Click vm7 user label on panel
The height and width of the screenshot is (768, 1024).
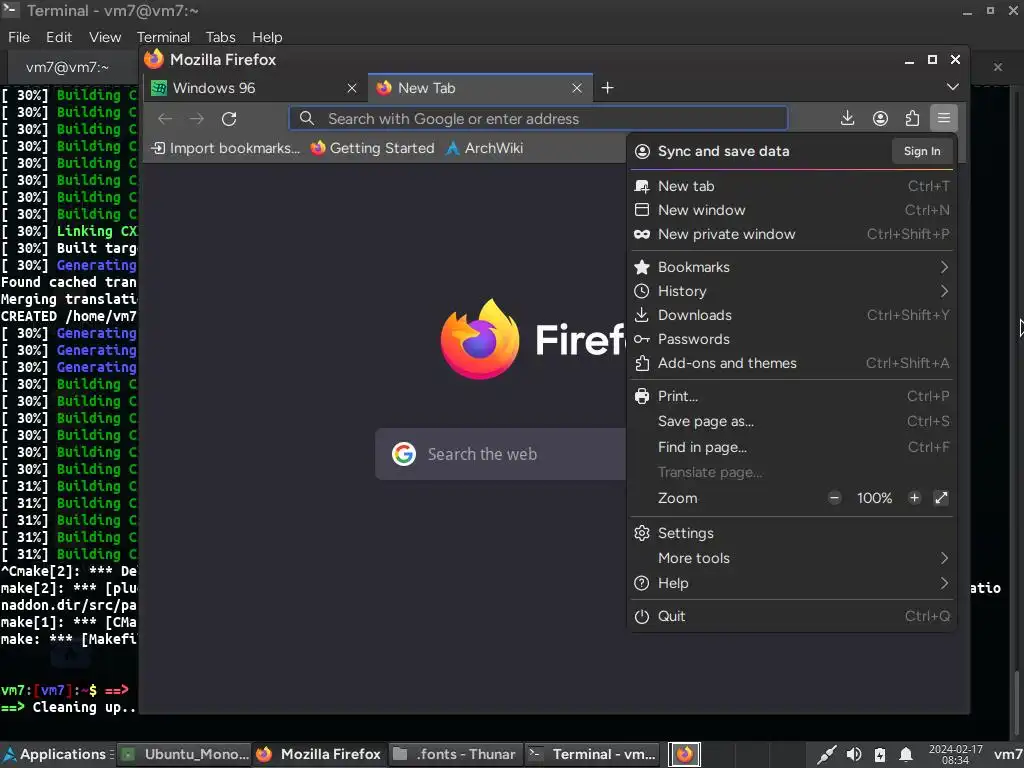coord(1008,754)
